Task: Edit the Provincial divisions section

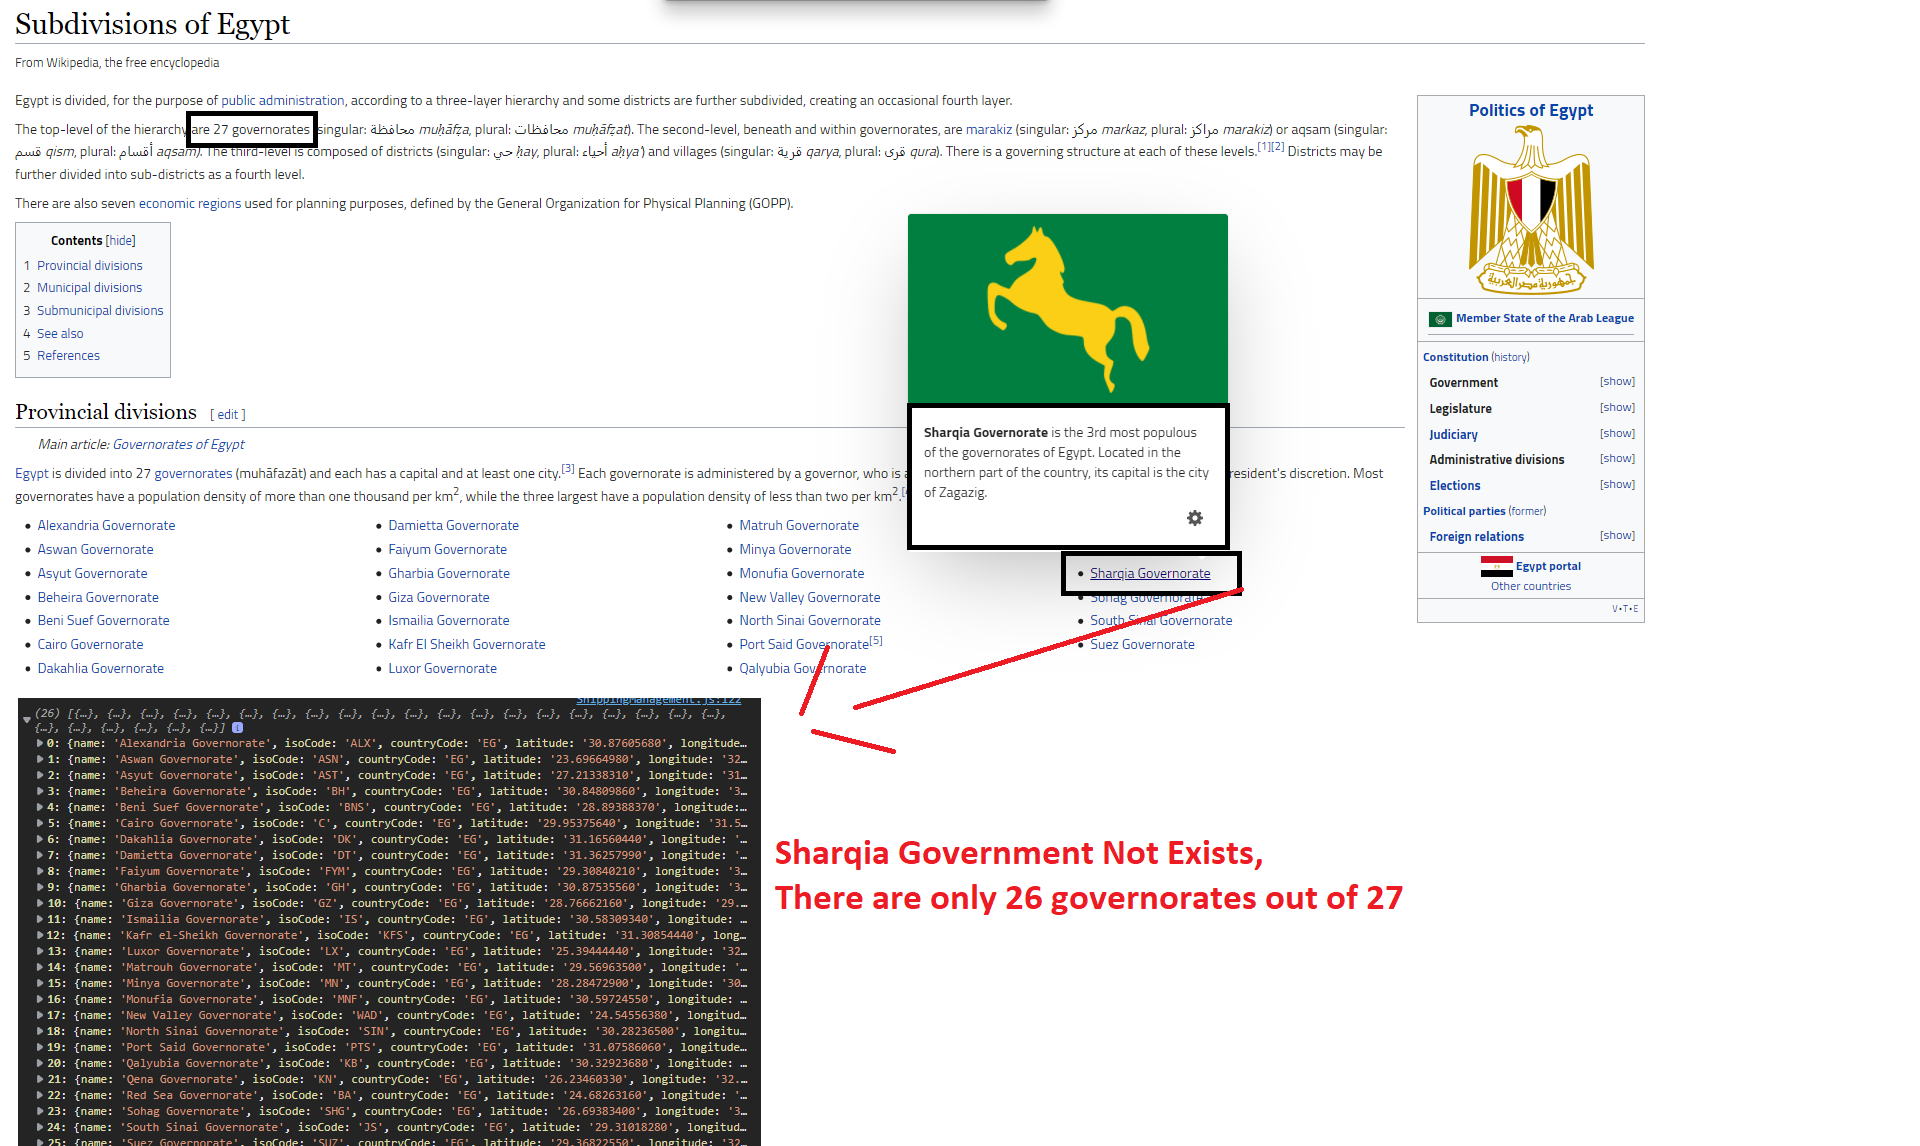Action: (228, 415)
